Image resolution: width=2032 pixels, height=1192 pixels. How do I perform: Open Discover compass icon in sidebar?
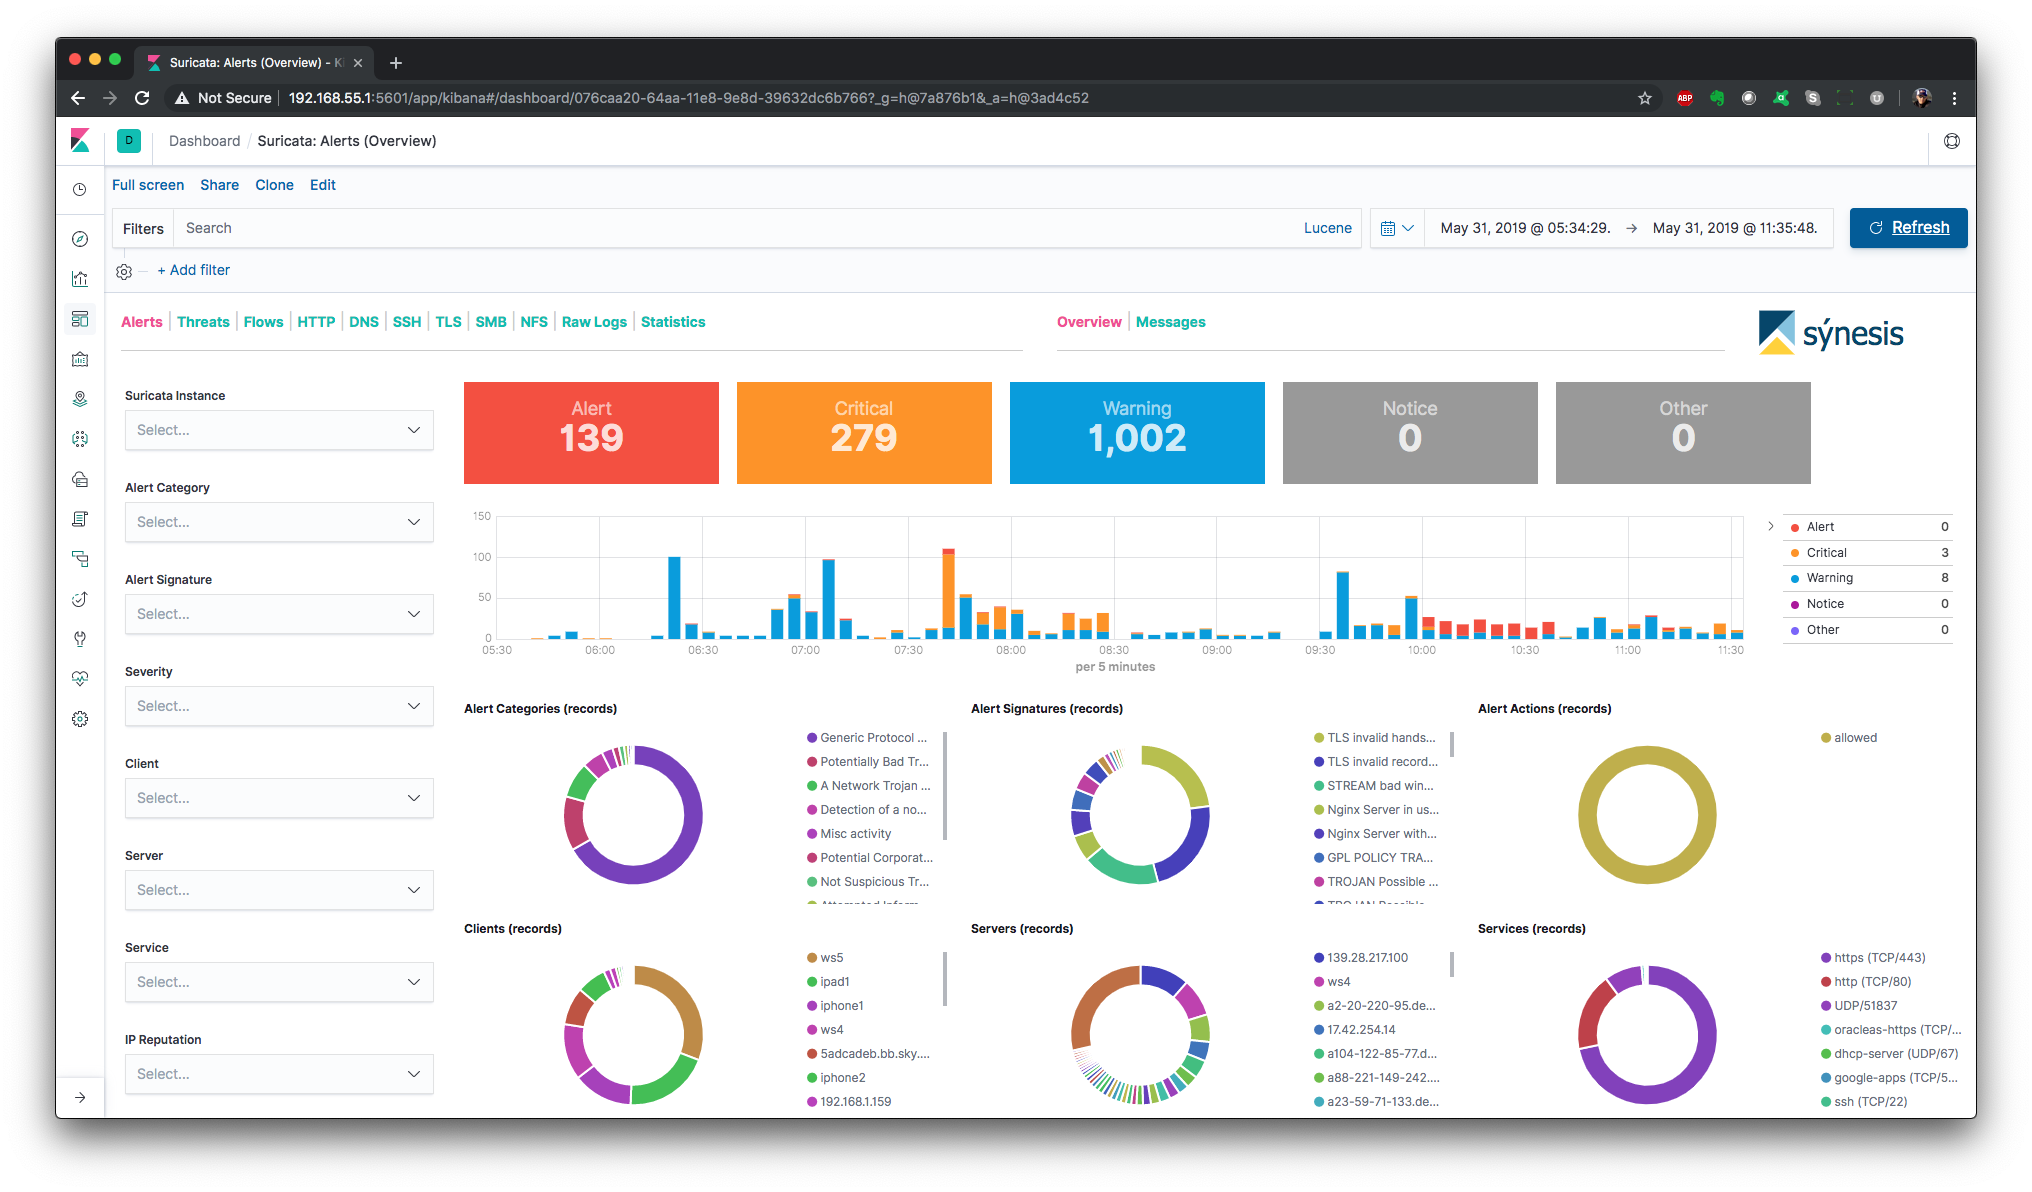[x=80, y=239]
